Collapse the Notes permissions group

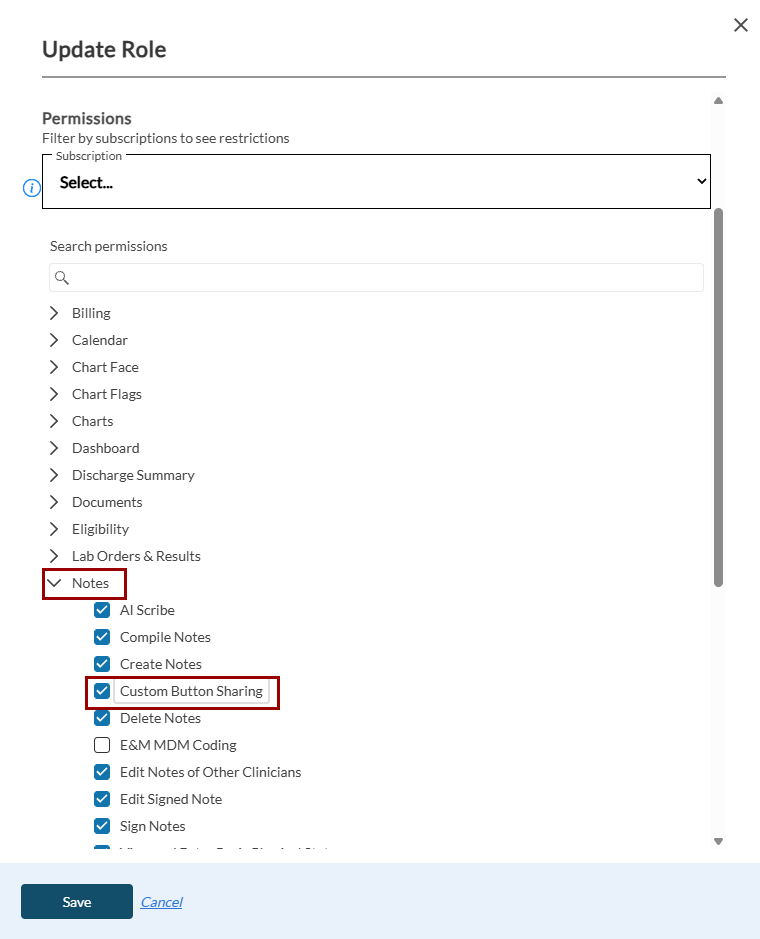point(54,583)
